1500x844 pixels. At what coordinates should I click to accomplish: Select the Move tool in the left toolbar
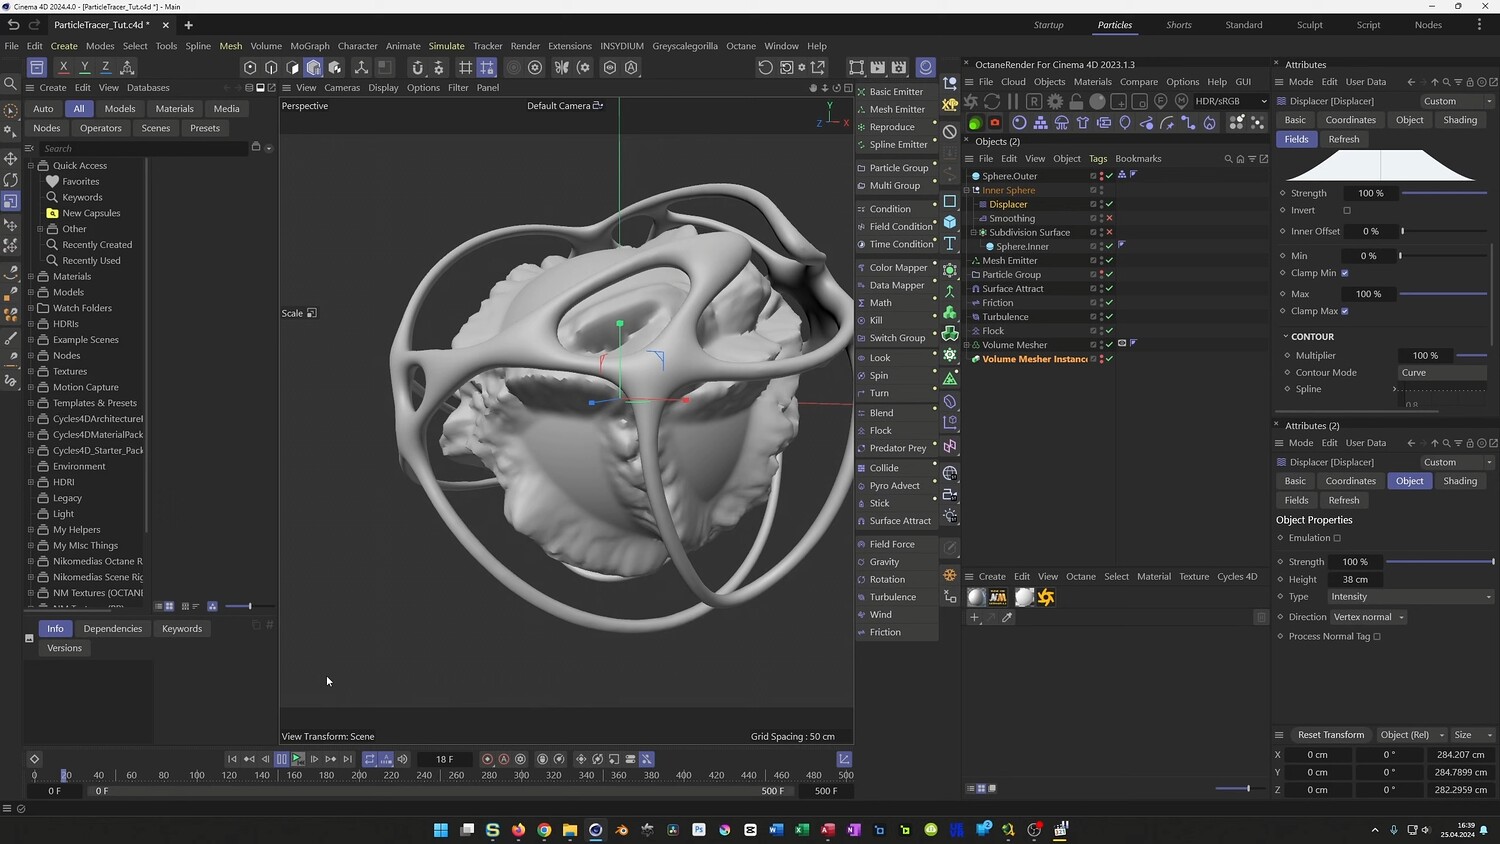pyautogui.click(x=11, y=158)
